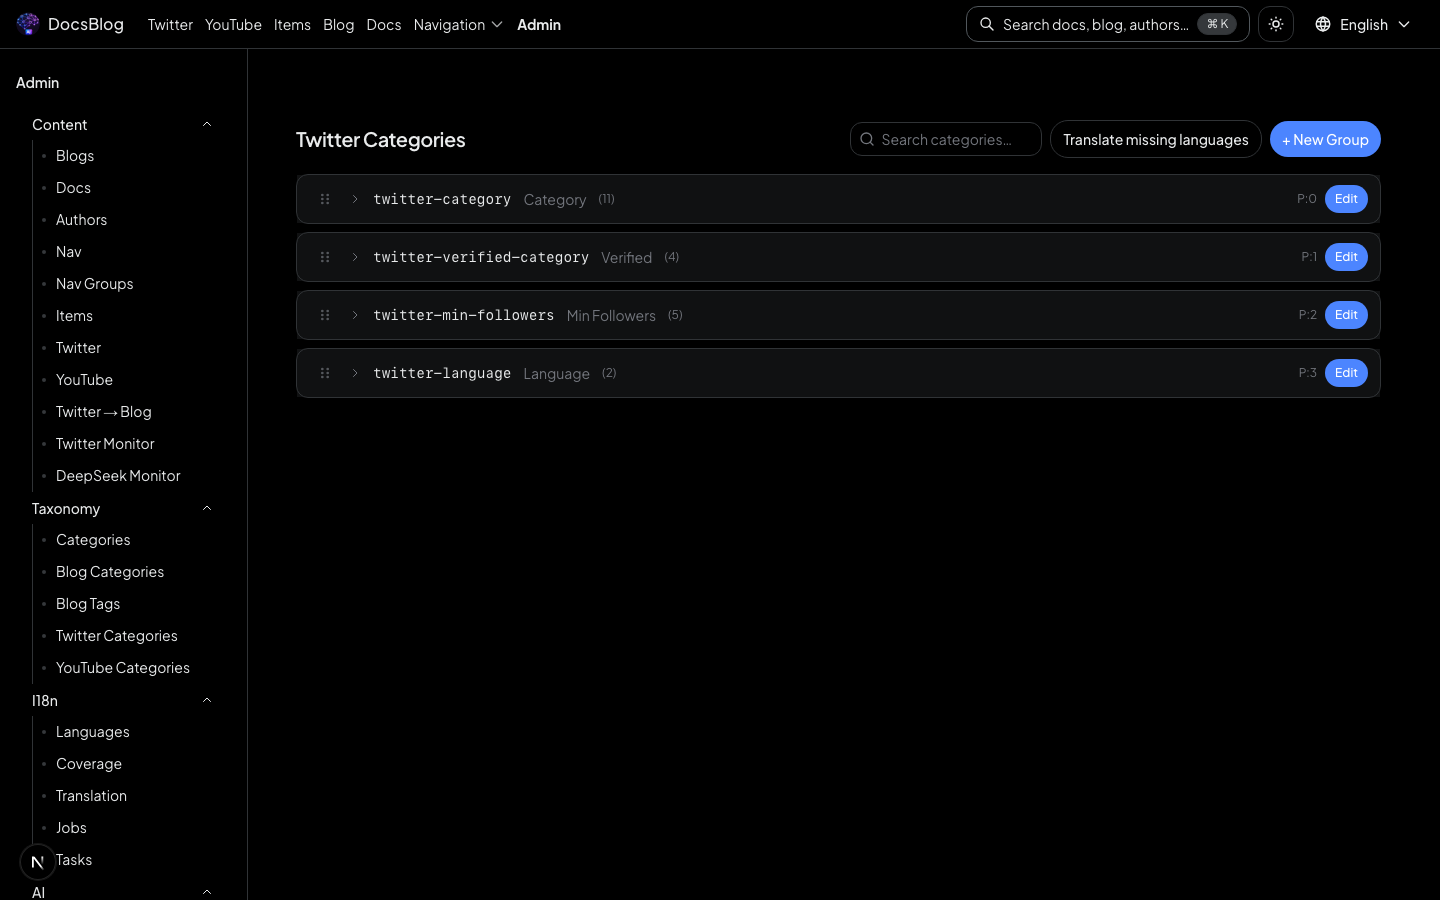Collapse the Taxonomy sidebar section
This screenshot has width=1440, height=900.
point(207,508)
